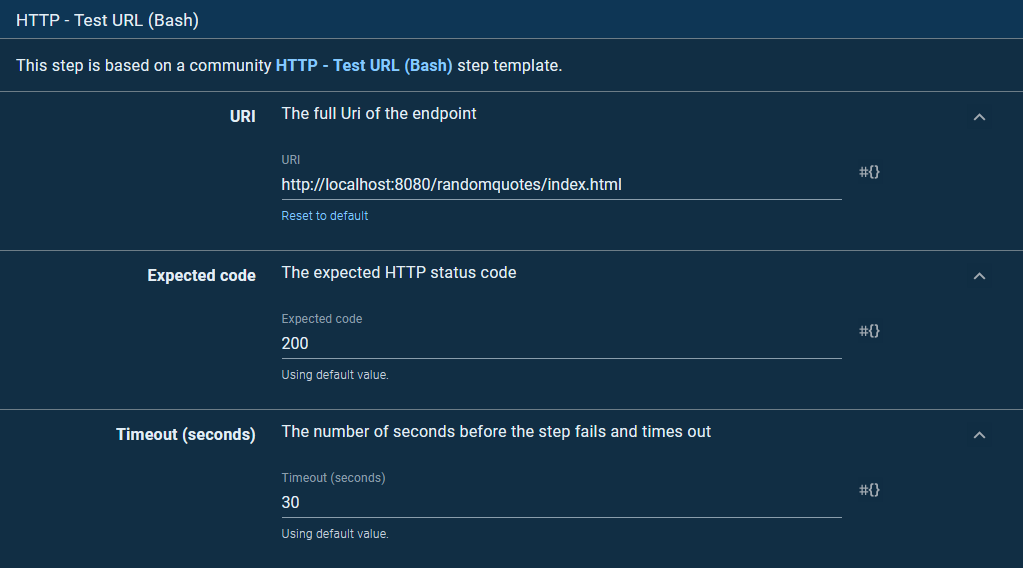This screenshot has height=568, width=1023.
Task: Click the Reset to default link
Action: pos(324,216)
